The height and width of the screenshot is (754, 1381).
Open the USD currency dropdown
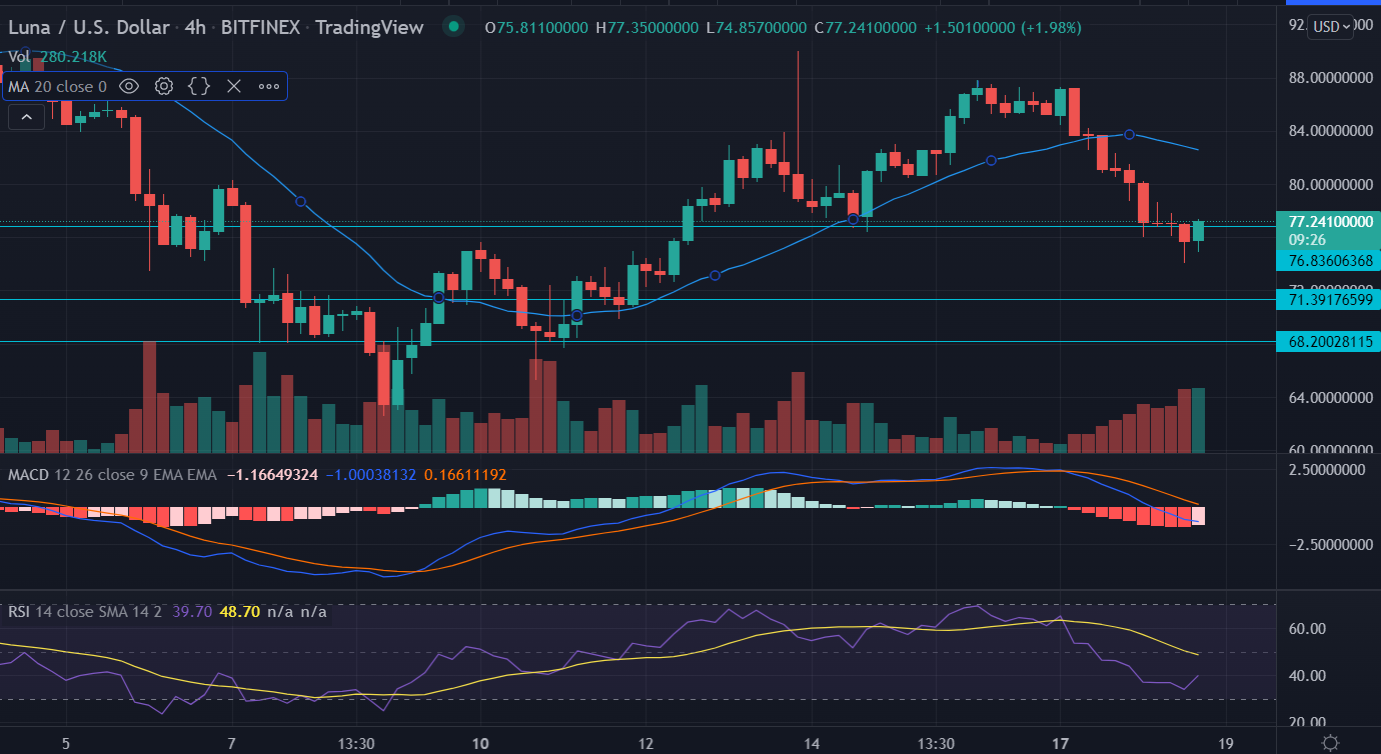pyautogui.click(x=1331, y=27)
